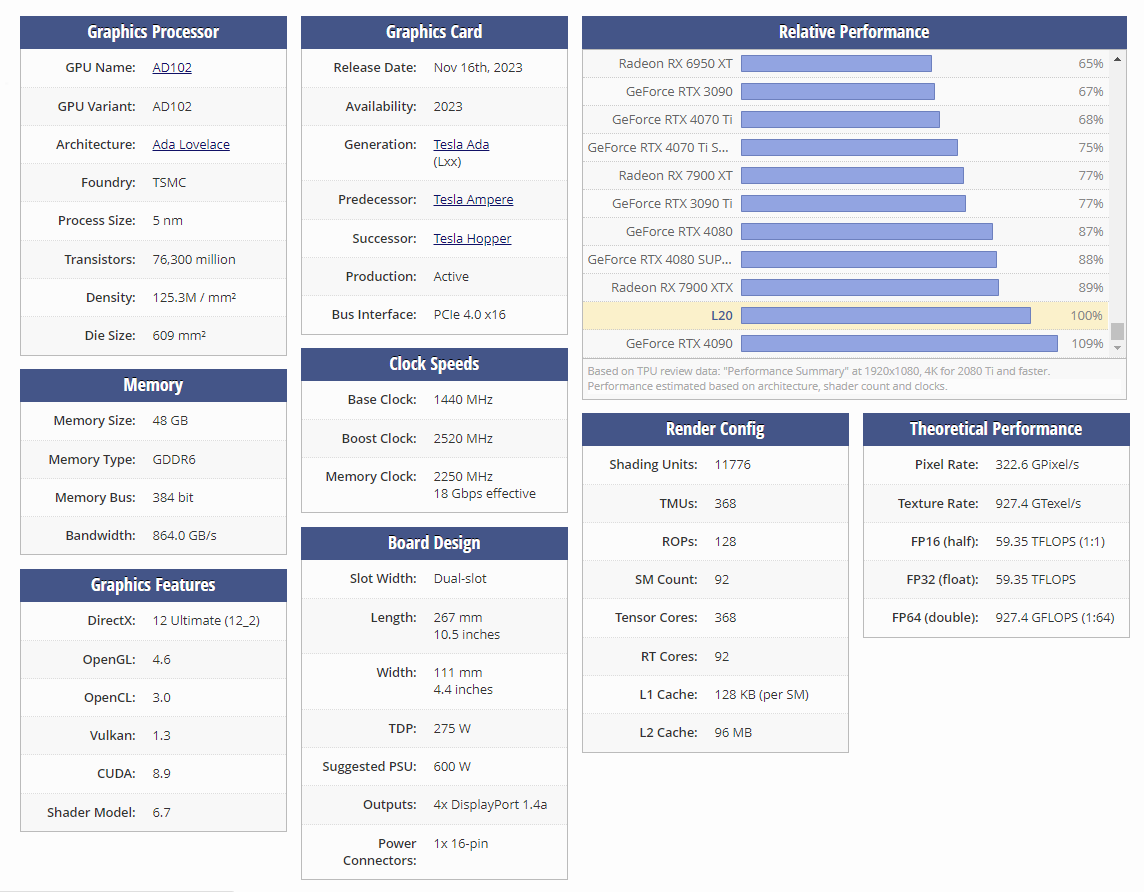
Task: Click the Shader Model value 6.7
Action: (x=161, y=813)
